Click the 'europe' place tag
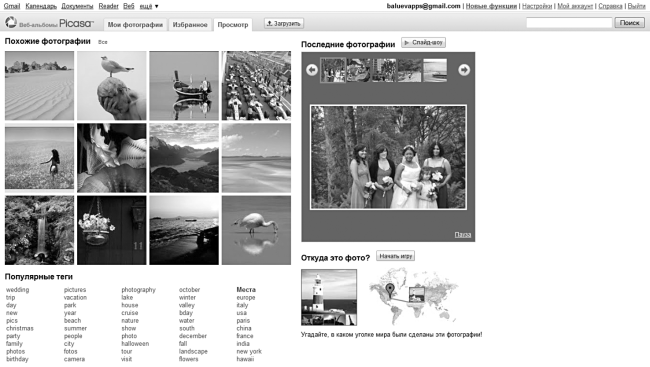The image size is (650, 367). pyautogui.click(x=246, y=297)
